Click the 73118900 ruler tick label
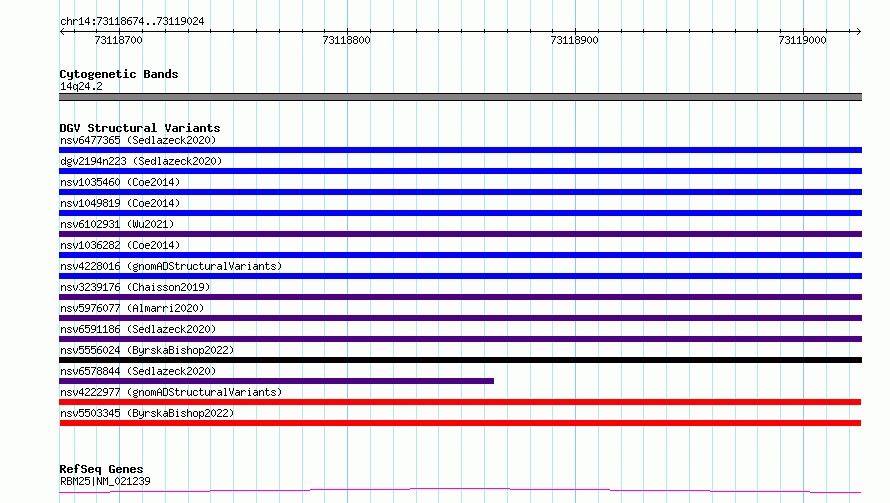 pos(574,40)
